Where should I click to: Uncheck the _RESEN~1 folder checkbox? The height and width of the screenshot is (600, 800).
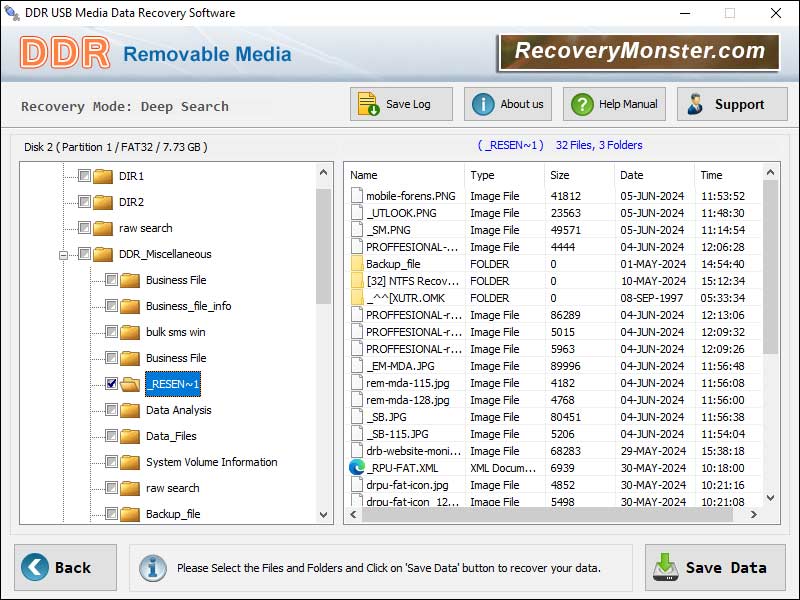111,384
